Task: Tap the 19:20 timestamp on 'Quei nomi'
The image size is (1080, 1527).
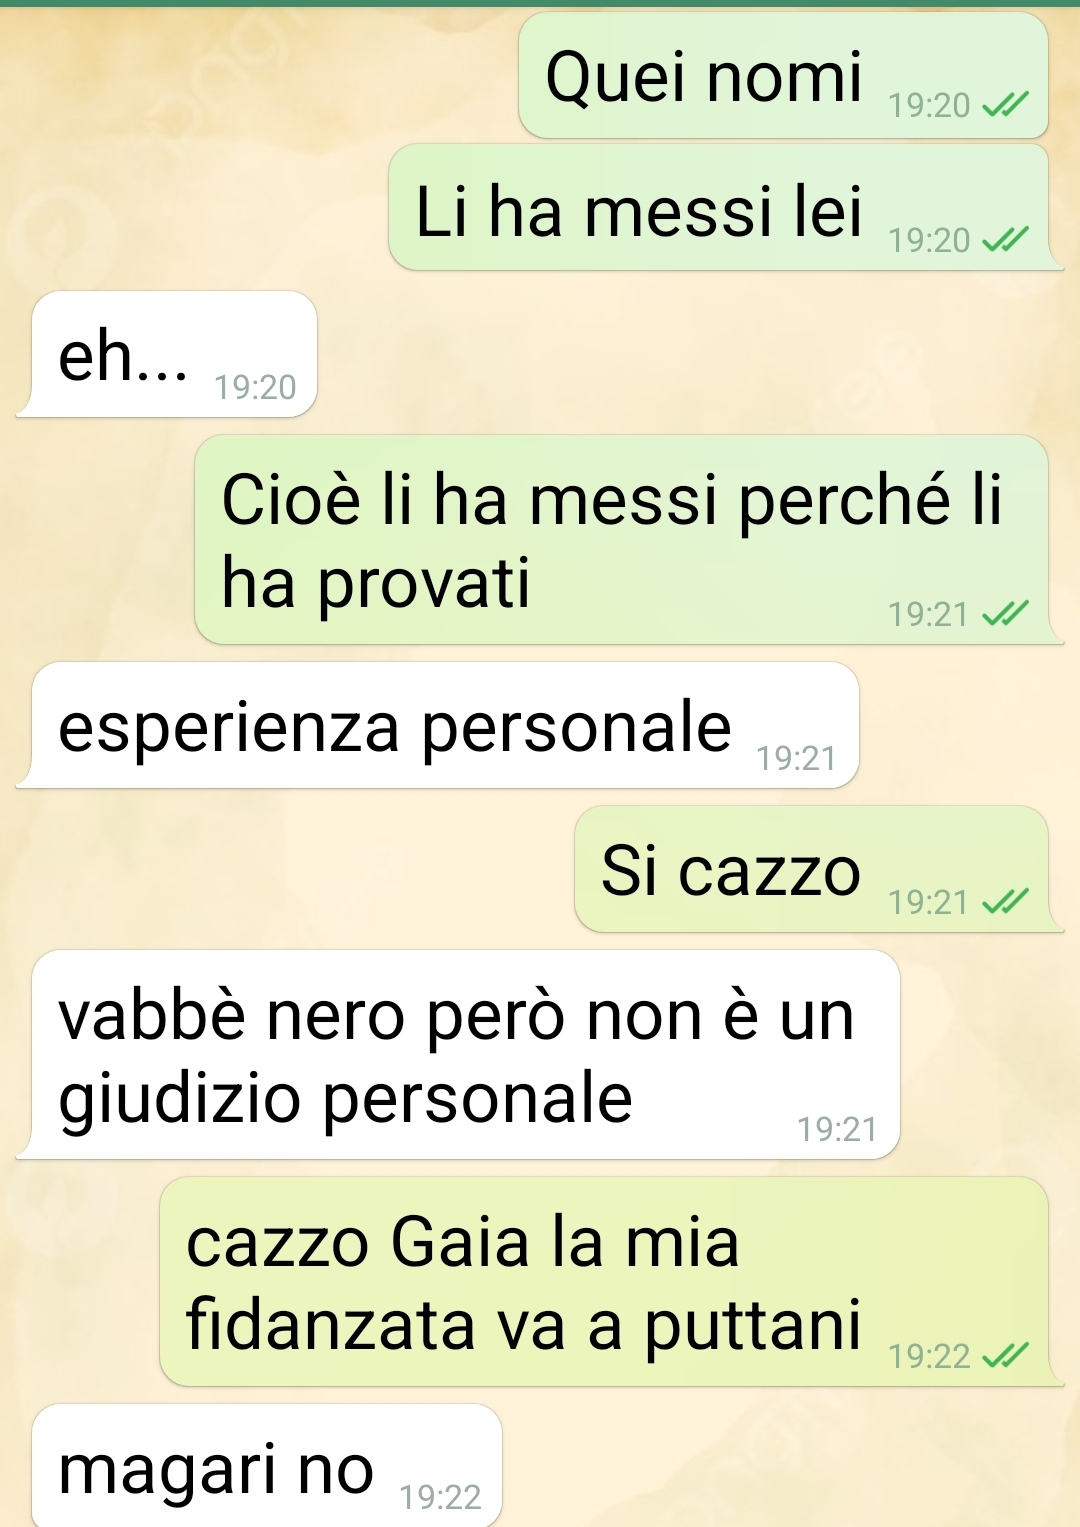Action: 929,105
